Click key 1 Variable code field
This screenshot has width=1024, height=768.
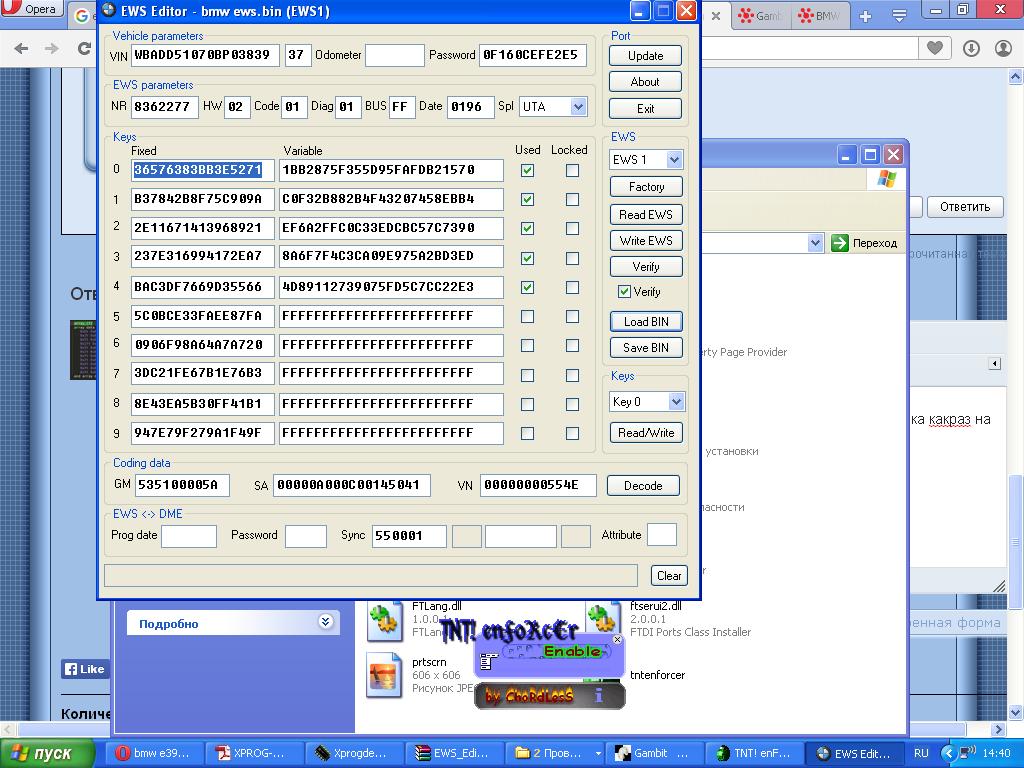(x=391, y=199)
